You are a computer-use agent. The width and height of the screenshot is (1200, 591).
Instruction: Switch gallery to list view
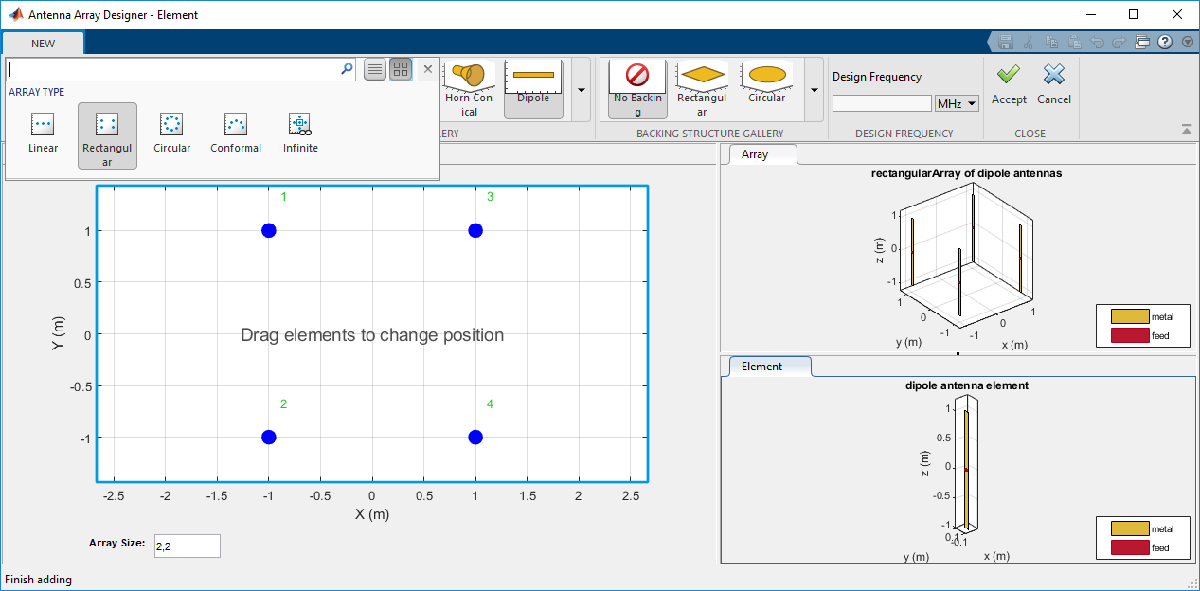click(x=375, y=69)
